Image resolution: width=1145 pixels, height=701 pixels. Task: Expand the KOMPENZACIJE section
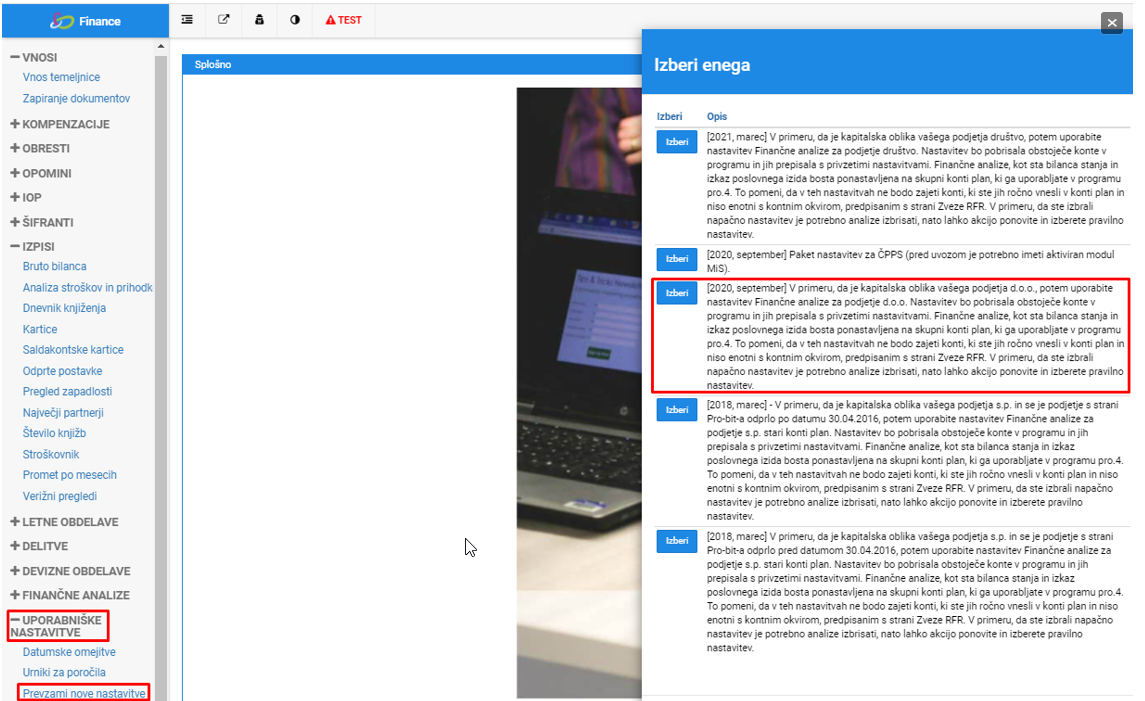[60, 124]
